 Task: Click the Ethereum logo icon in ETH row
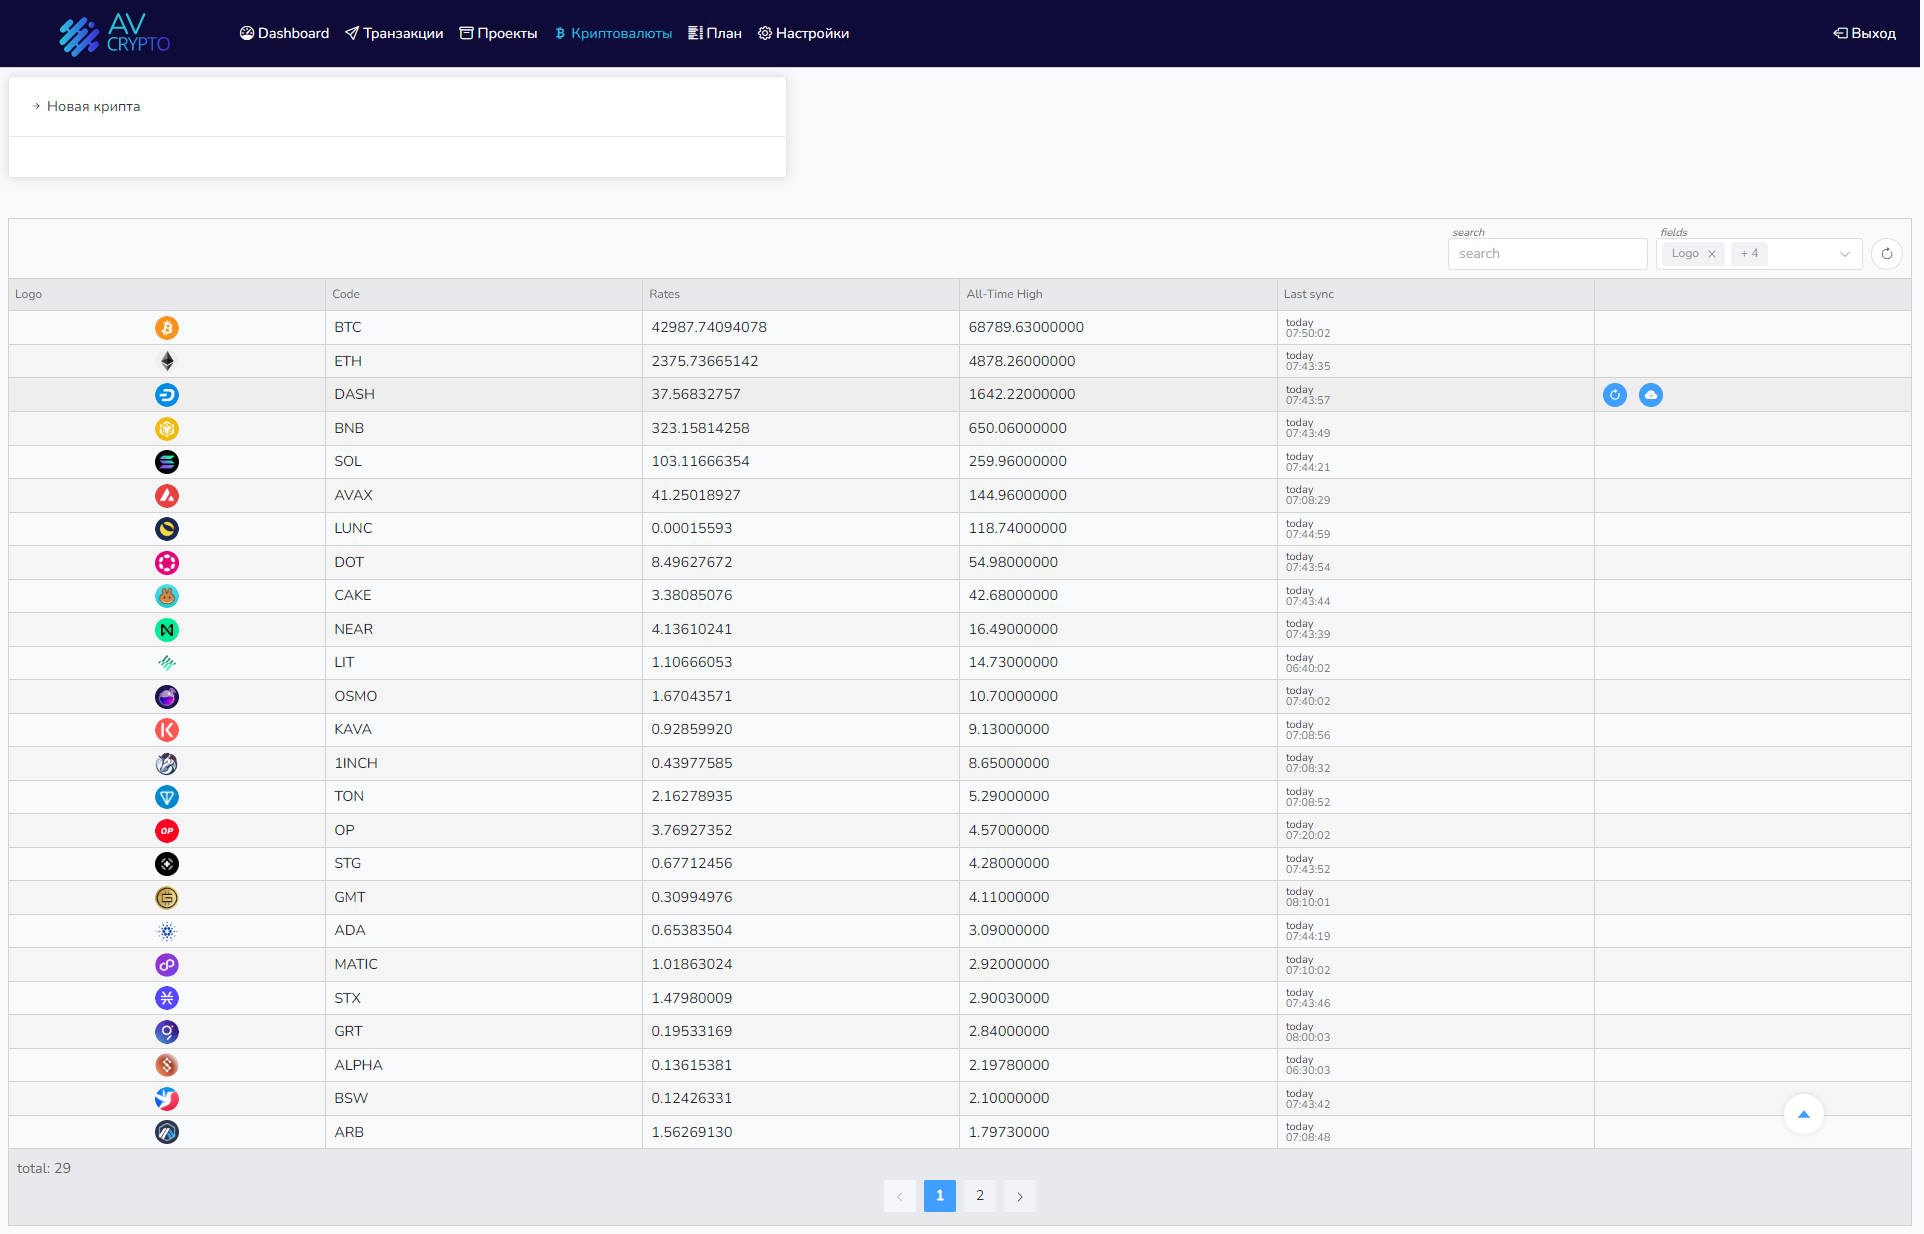click(167, 361)
